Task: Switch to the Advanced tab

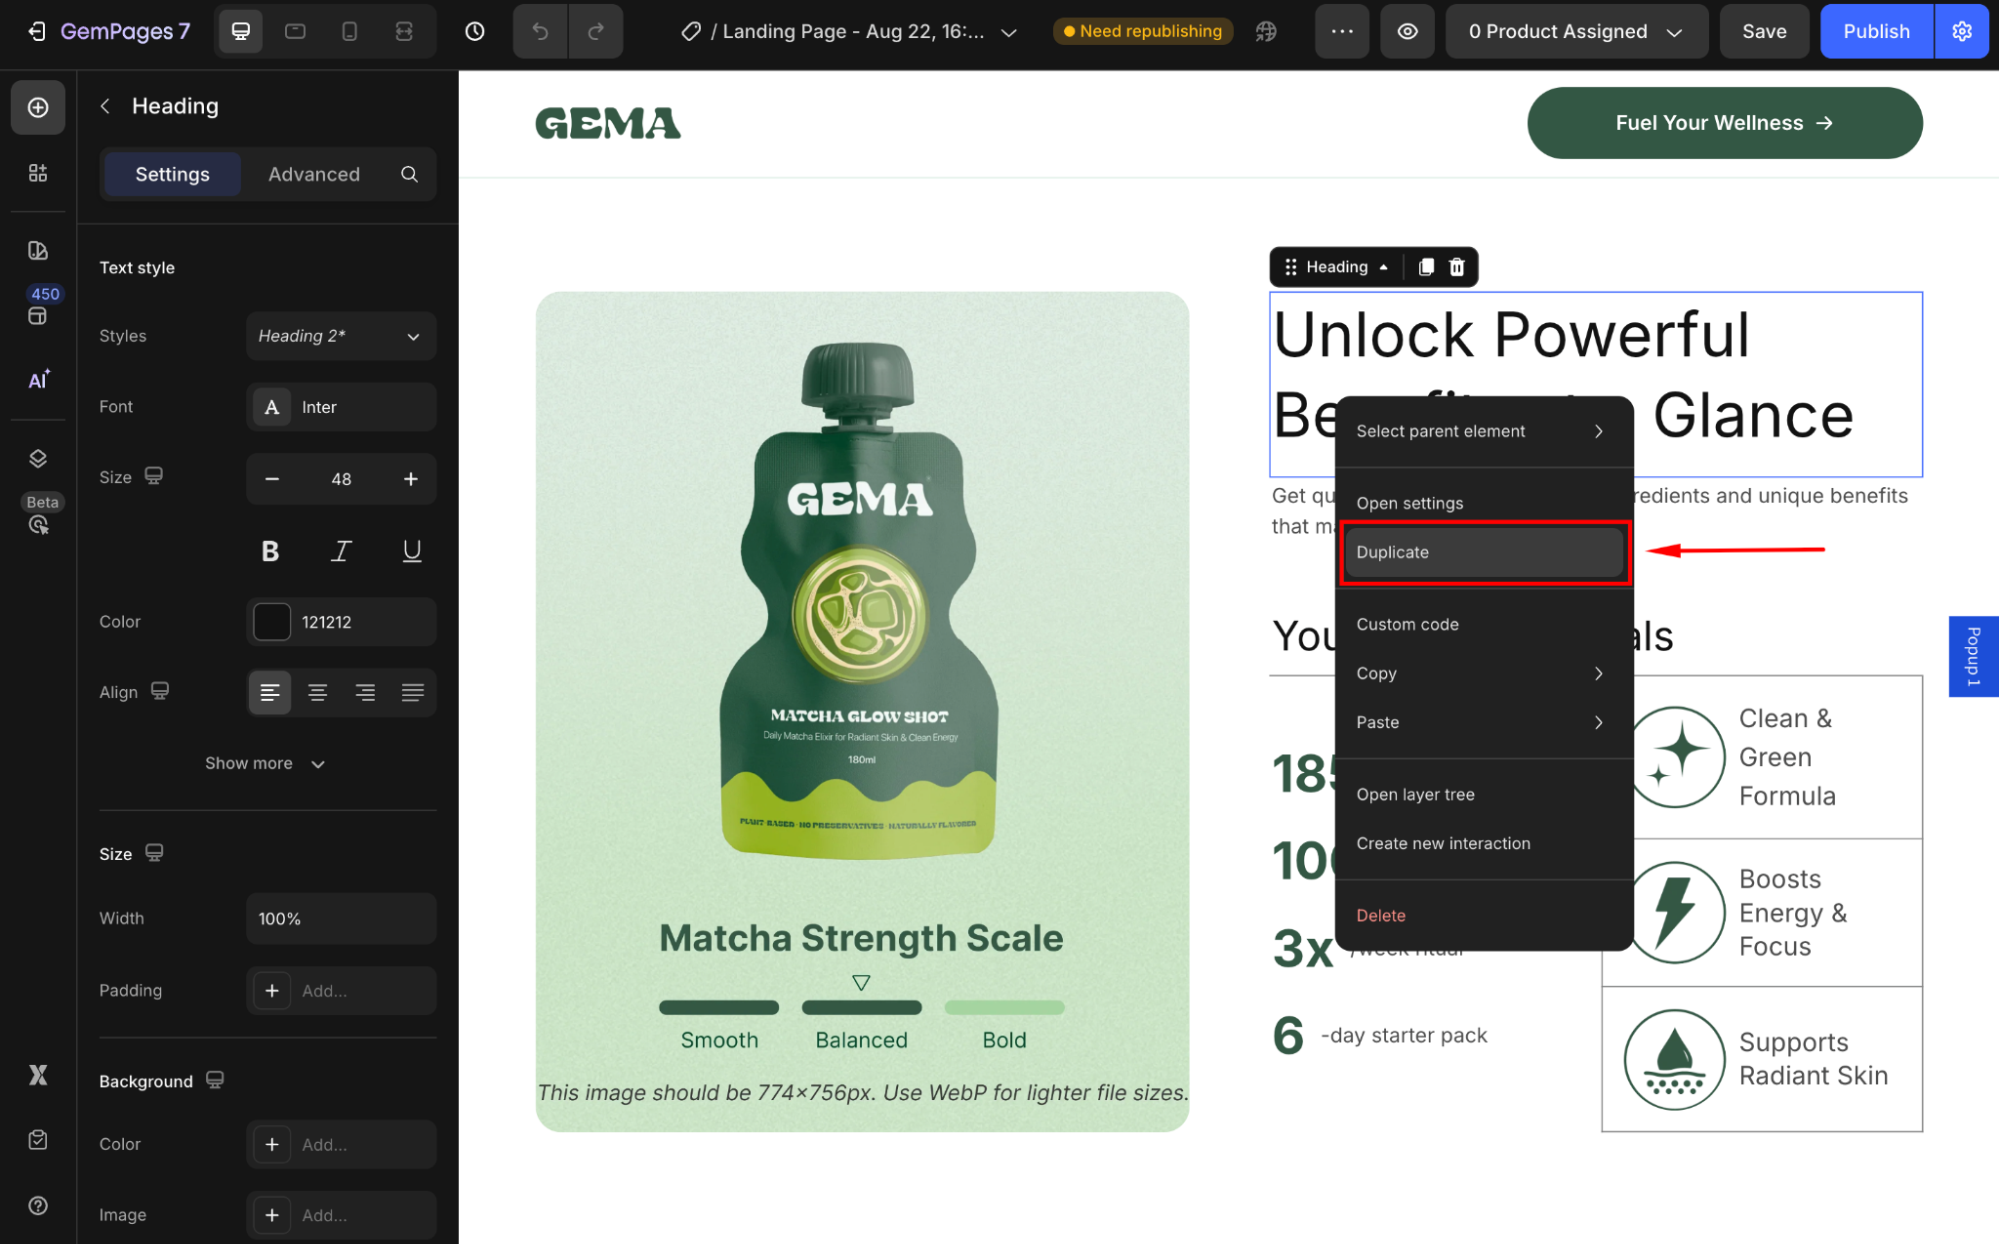Action: 313,174
